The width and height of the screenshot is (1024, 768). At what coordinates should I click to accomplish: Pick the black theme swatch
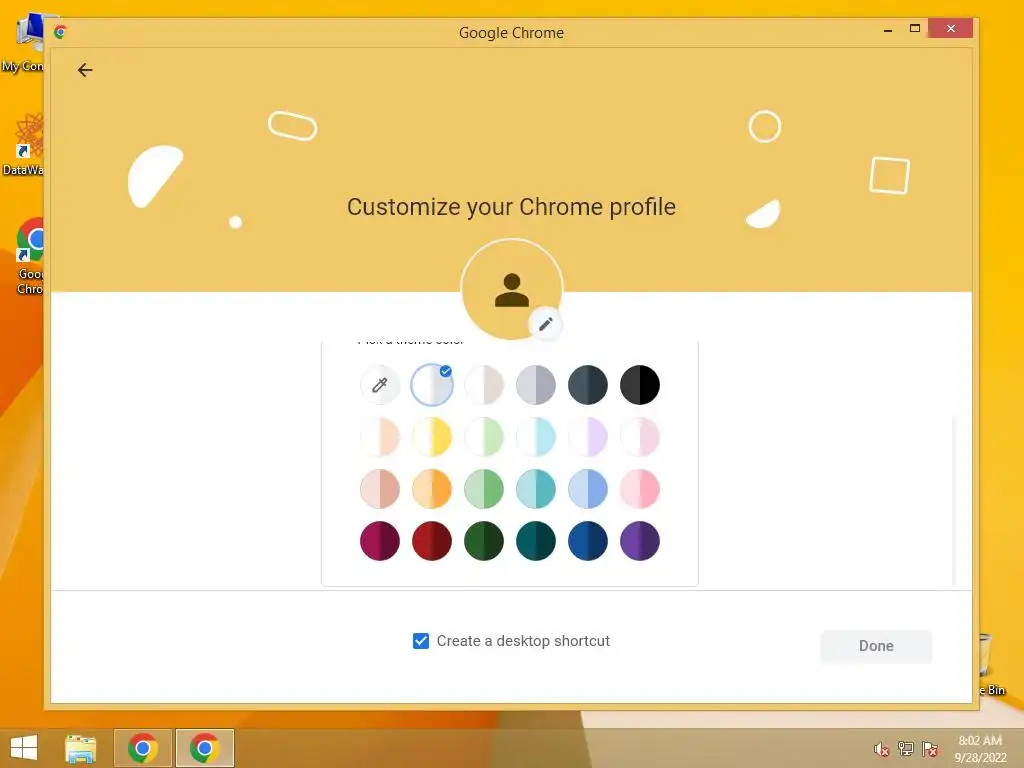(640, 385)
